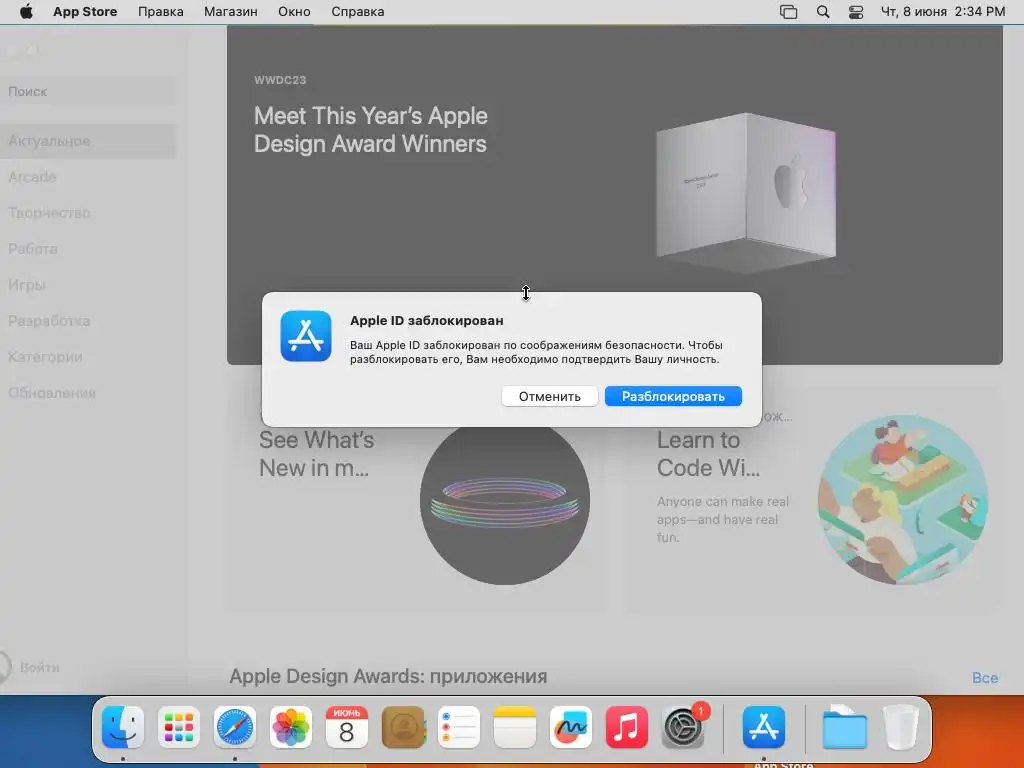Select Творчество in the sidebar
This screenshot has height=768, width=1024.
click(88, 213)
